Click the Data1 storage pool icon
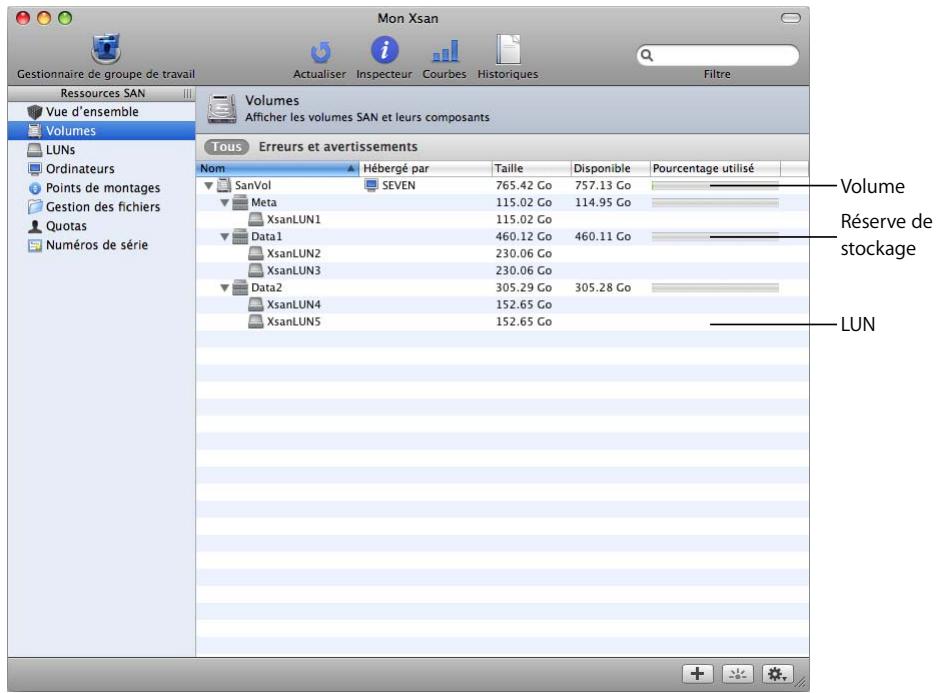The width and height of the screenshot is (937, 693). pyautogui.click(x=240, y=237)
